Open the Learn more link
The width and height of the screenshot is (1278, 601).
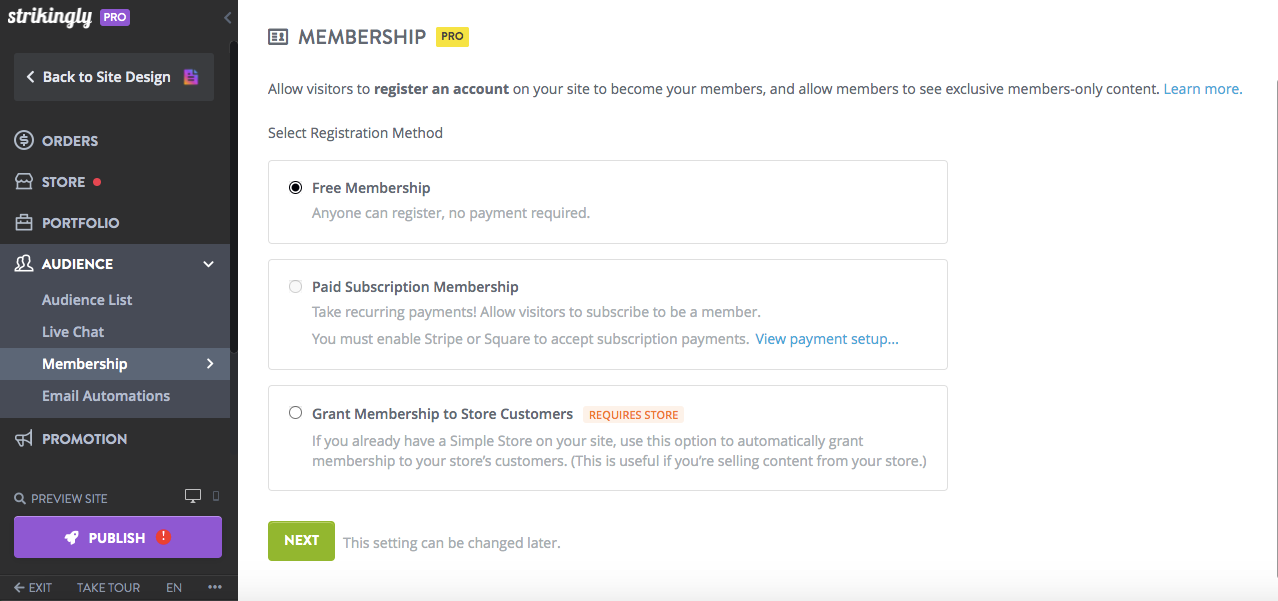pyautogui.click(x=1201, y=88)
